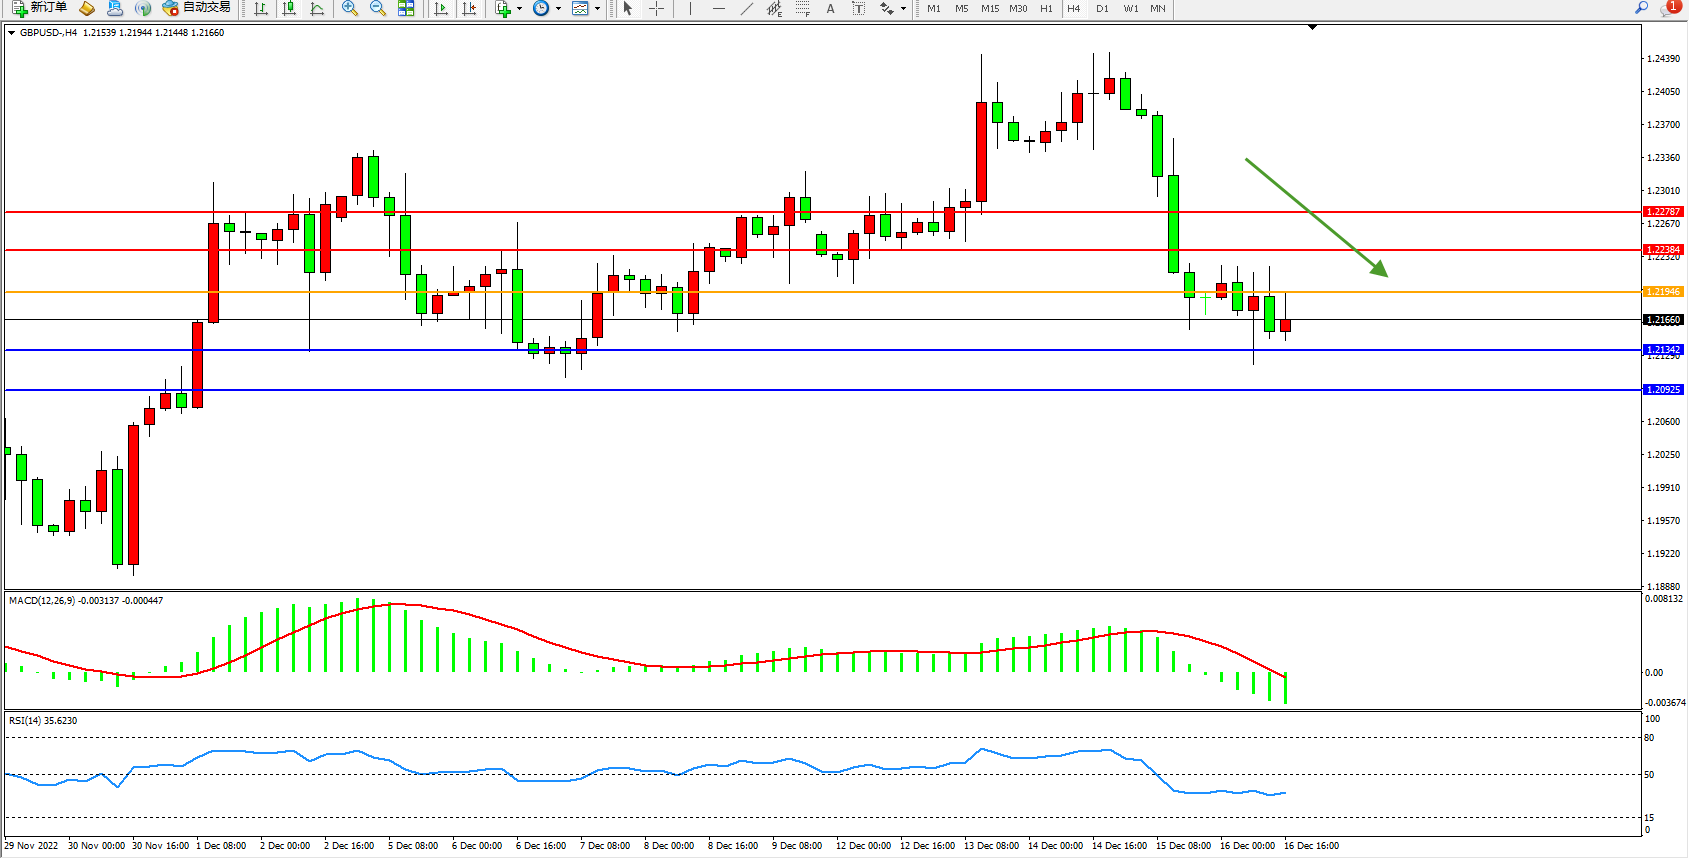Open the templates dropdown arrow
The width and height of the screenshot is (1689, 859).
[x=597, y=9]
